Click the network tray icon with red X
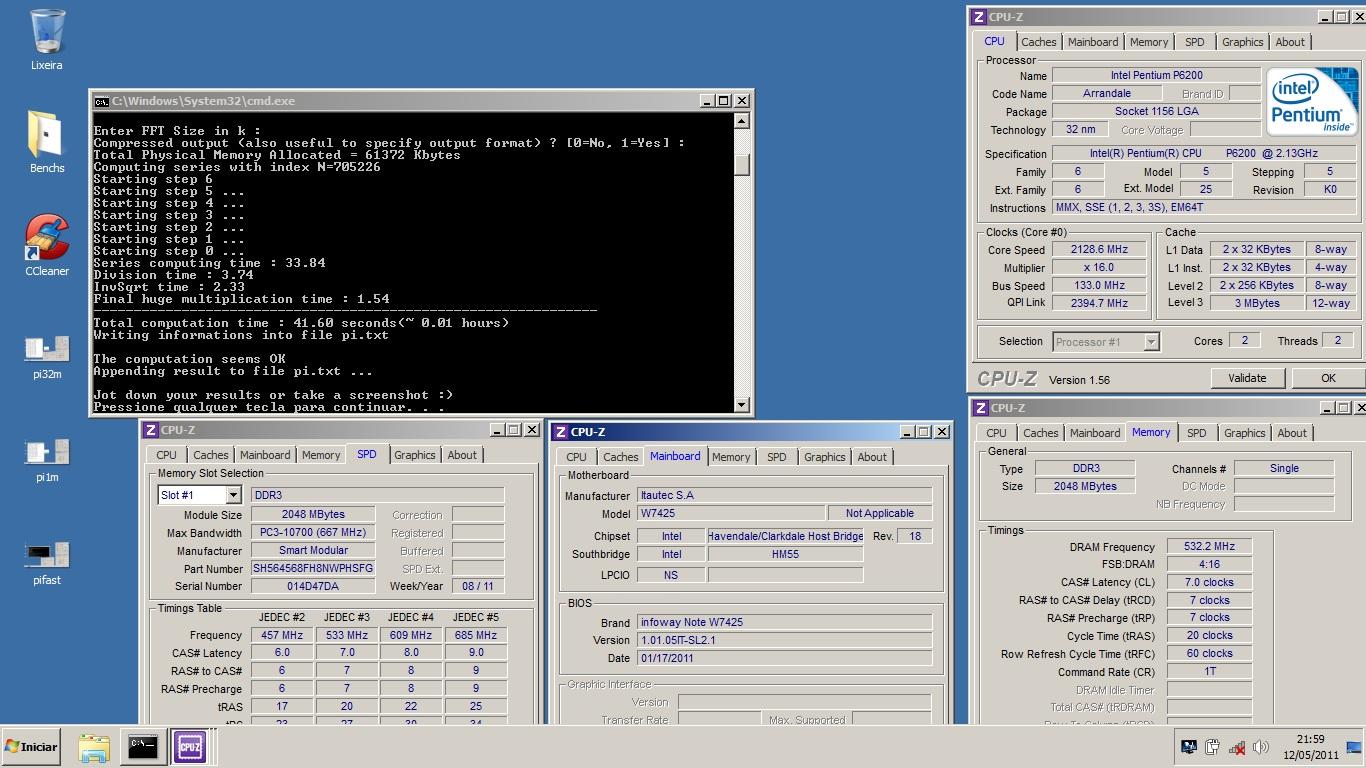Screen dimensions: 1366x768 pos(1237,747)
